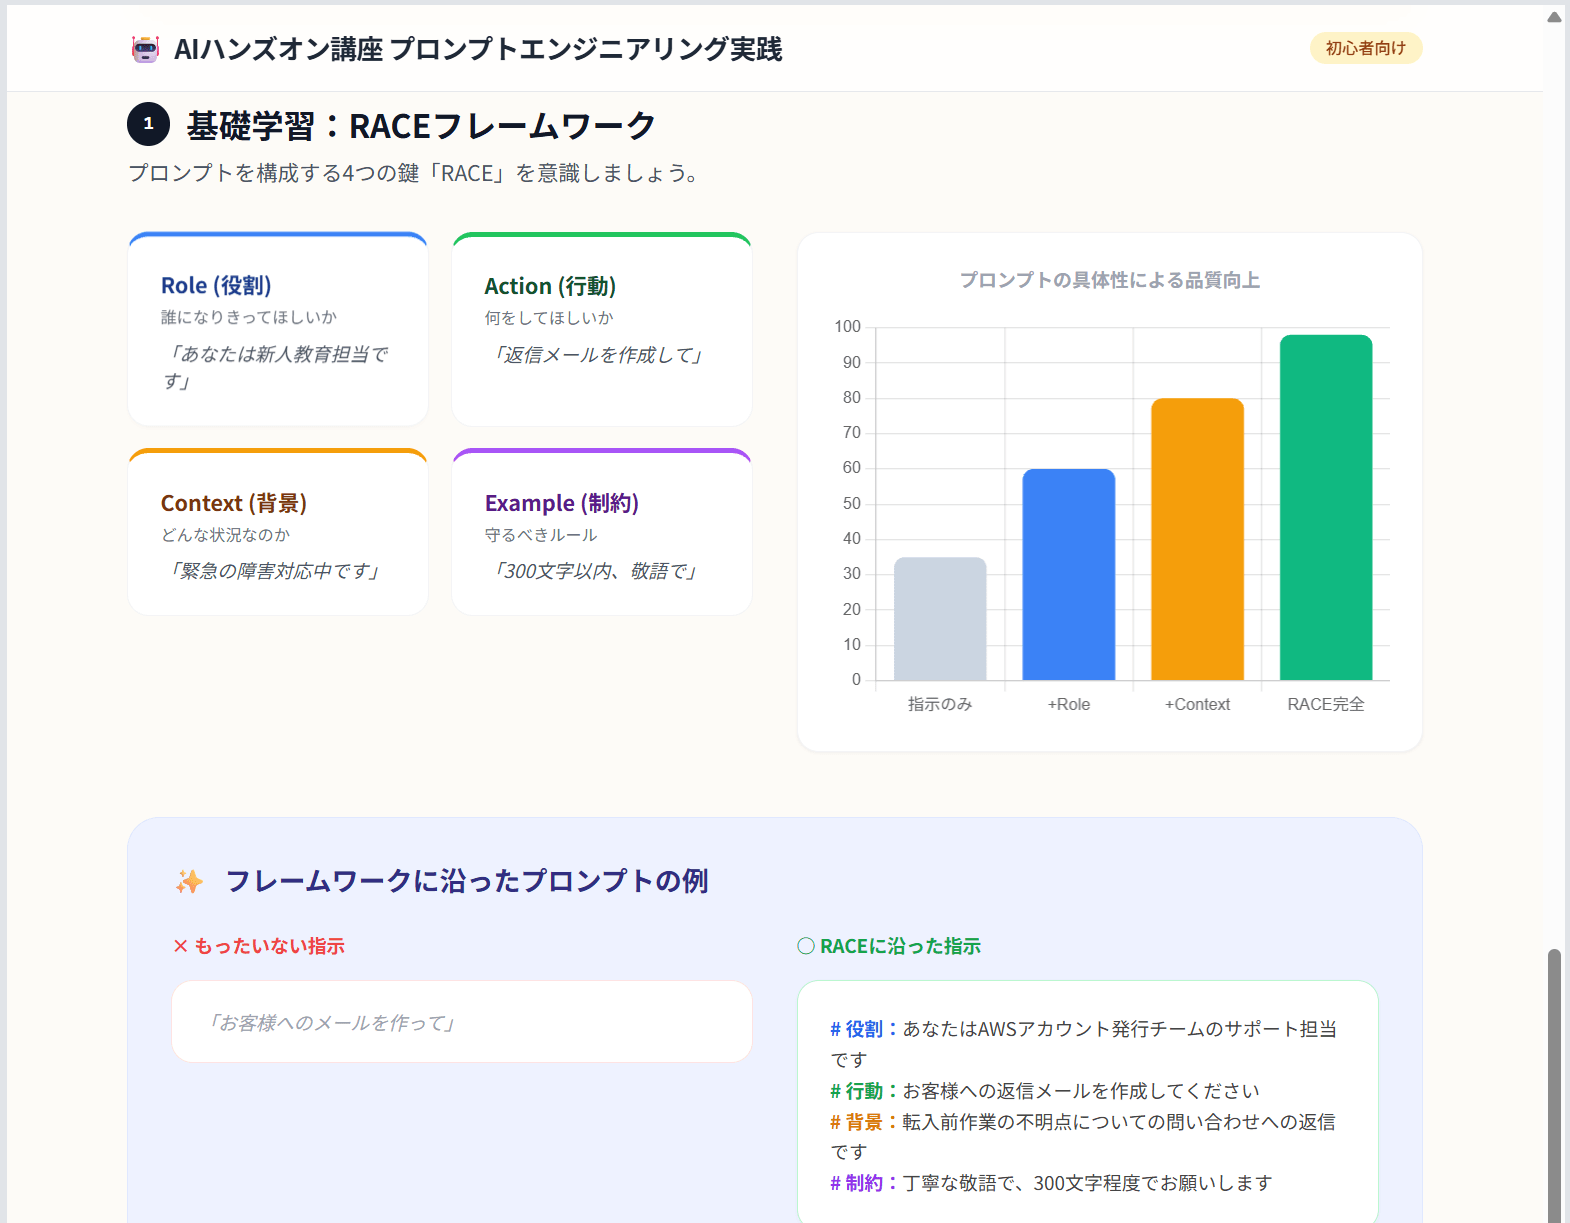Click the text 「300文字以内、敬語で」
Image resolution: width=1570 pixels, height=1223 pixels.
[594, 571]
